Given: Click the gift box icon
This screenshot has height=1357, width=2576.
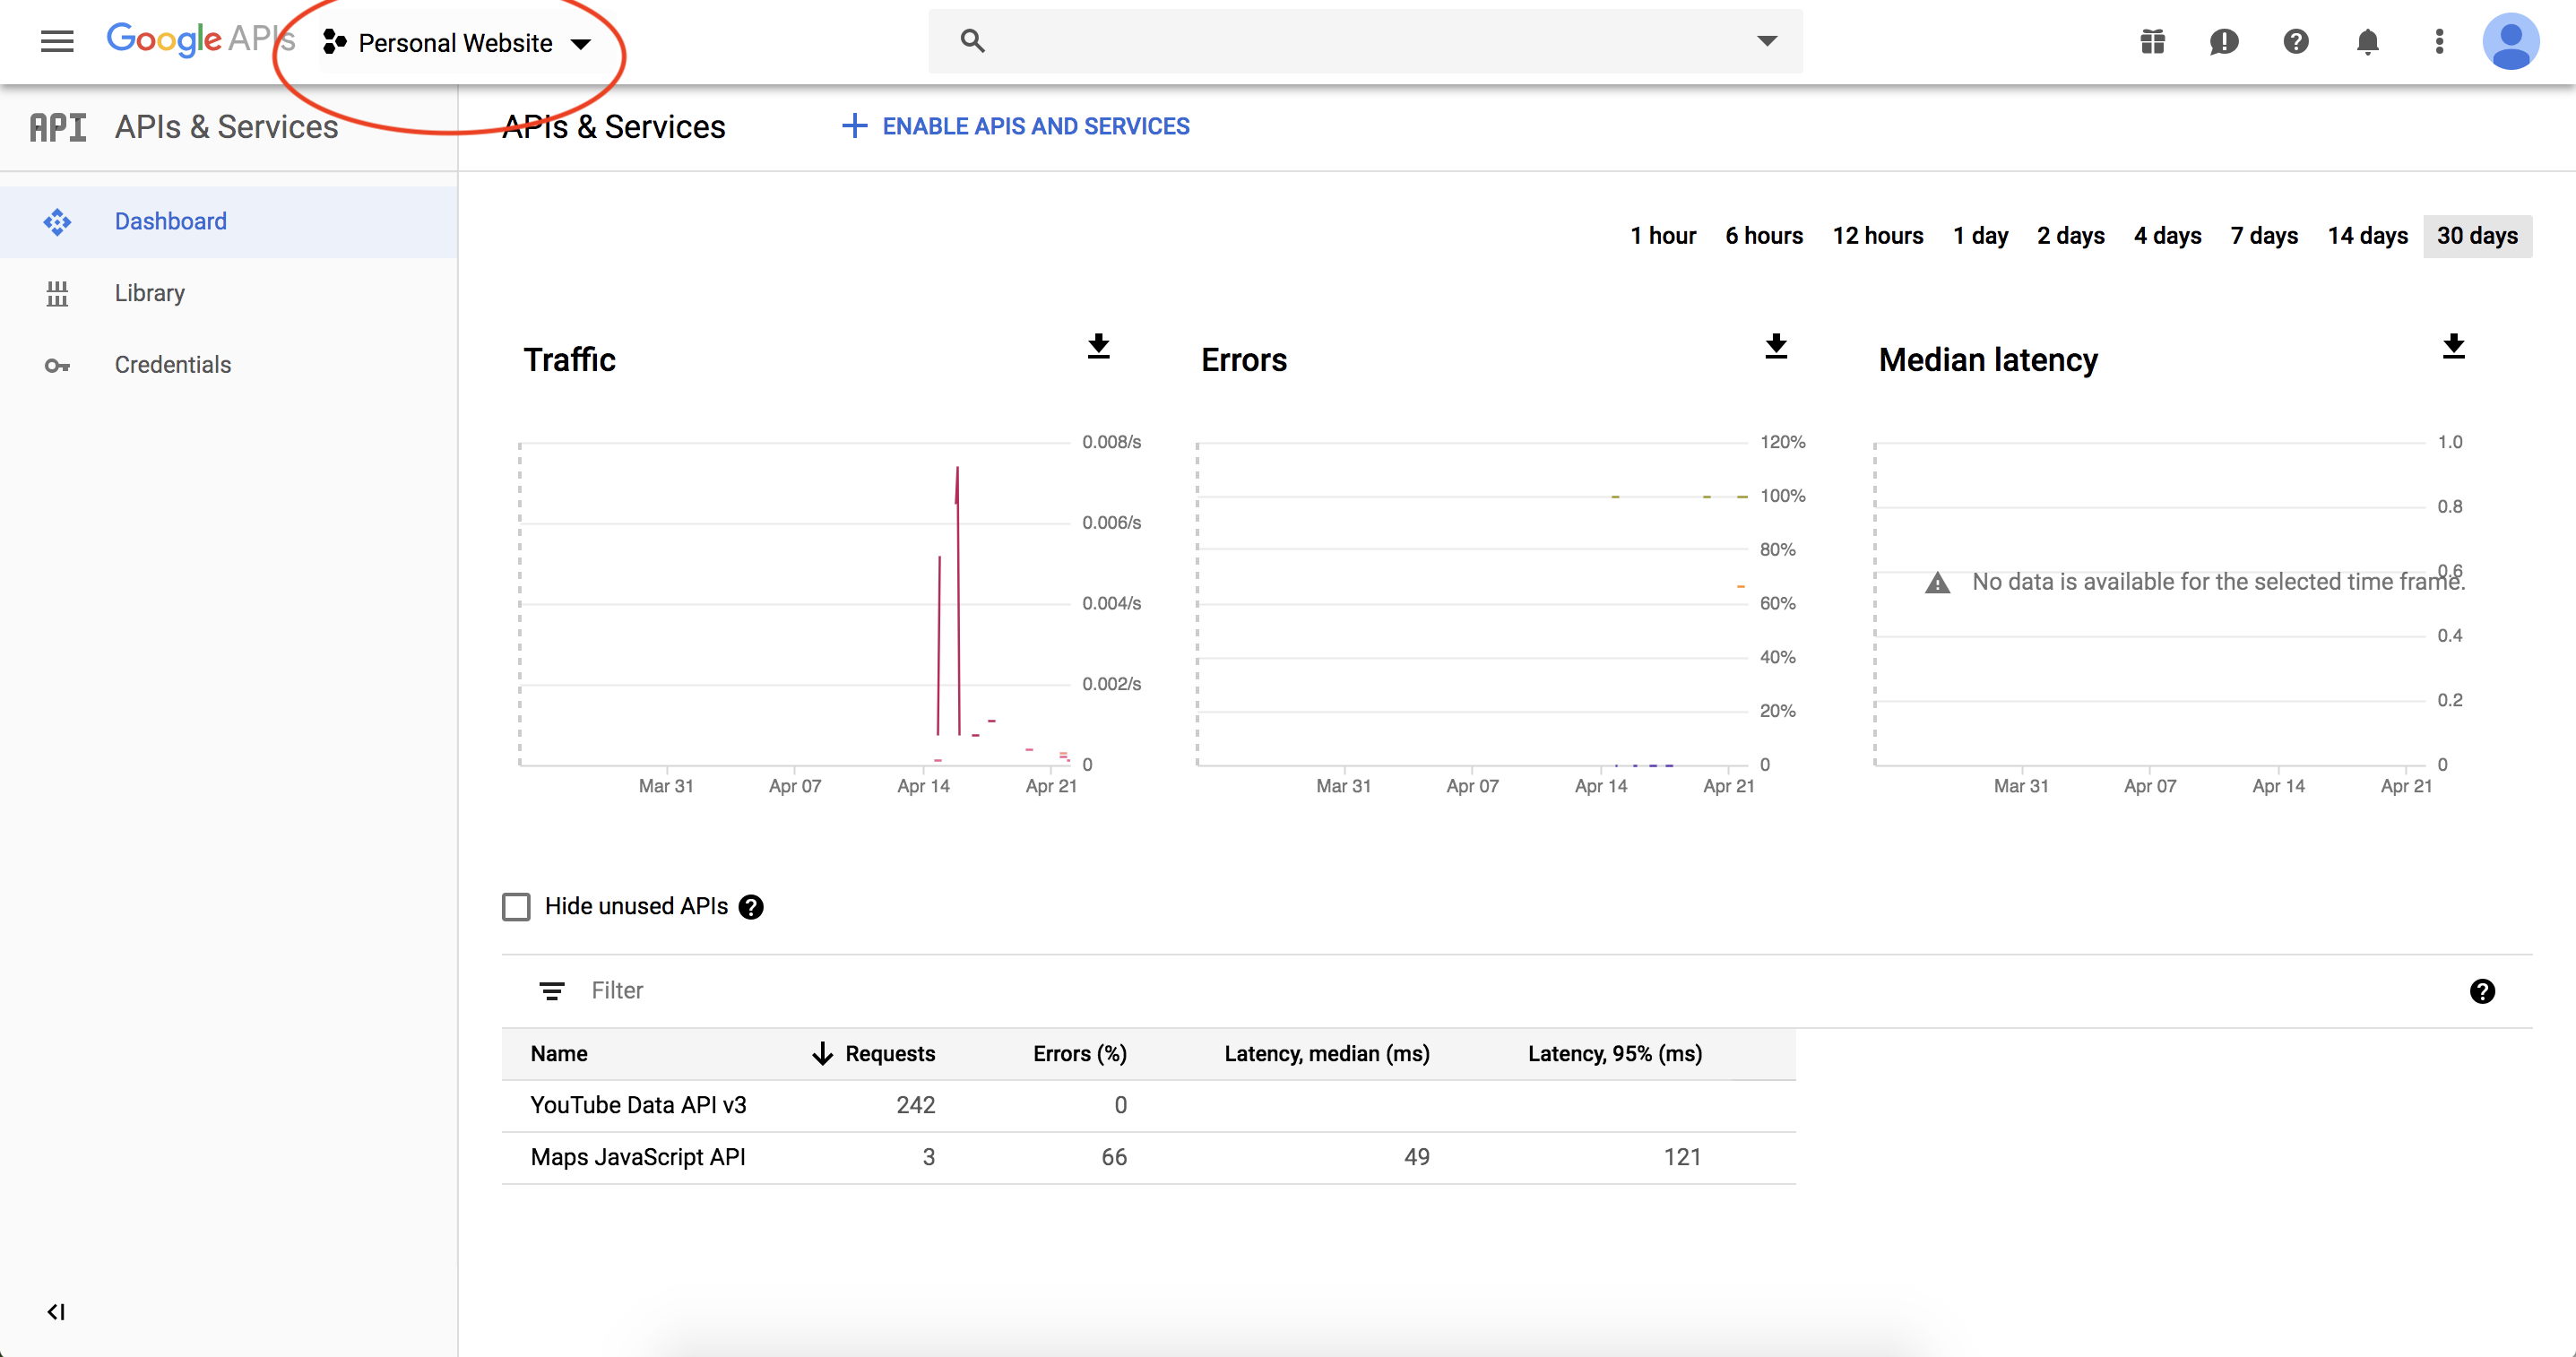Looking at the screenshot, I should coord(2152,42).
